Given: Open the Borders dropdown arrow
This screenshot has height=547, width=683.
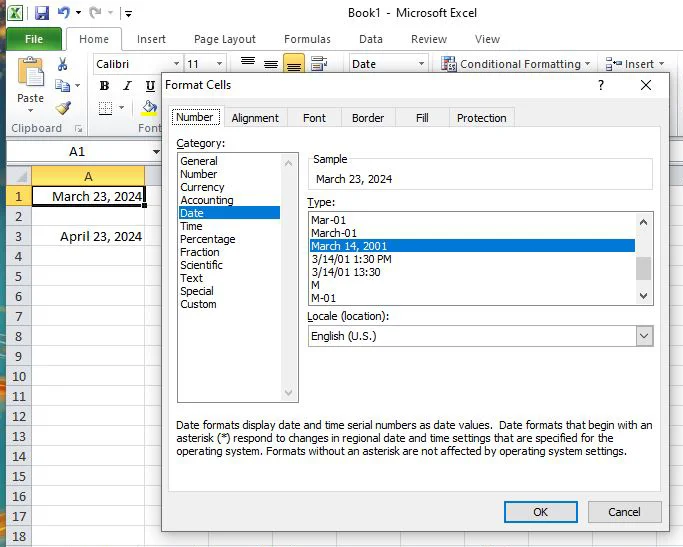Looking at the screenshot, I should click(122, 108).
